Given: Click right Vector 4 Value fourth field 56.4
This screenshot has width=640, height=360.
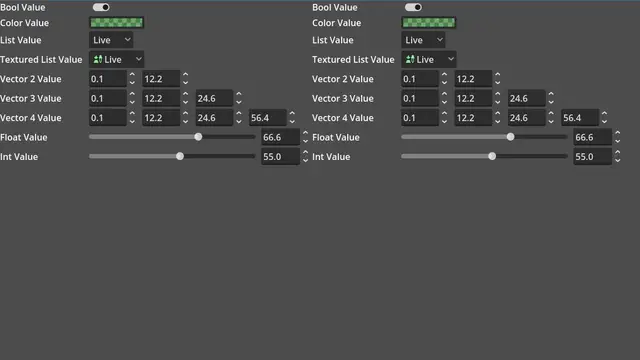Looking at the screenshot, I should (x=580, y=118).
